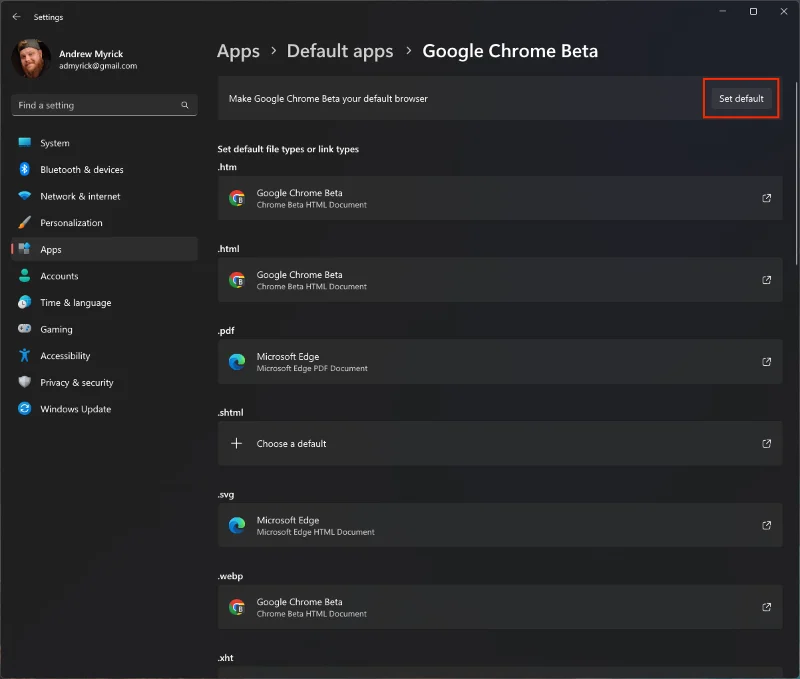Screen dimensions: 800x679
Task: Open Bluetooth & devices settings
Action: tap(104, 169)
